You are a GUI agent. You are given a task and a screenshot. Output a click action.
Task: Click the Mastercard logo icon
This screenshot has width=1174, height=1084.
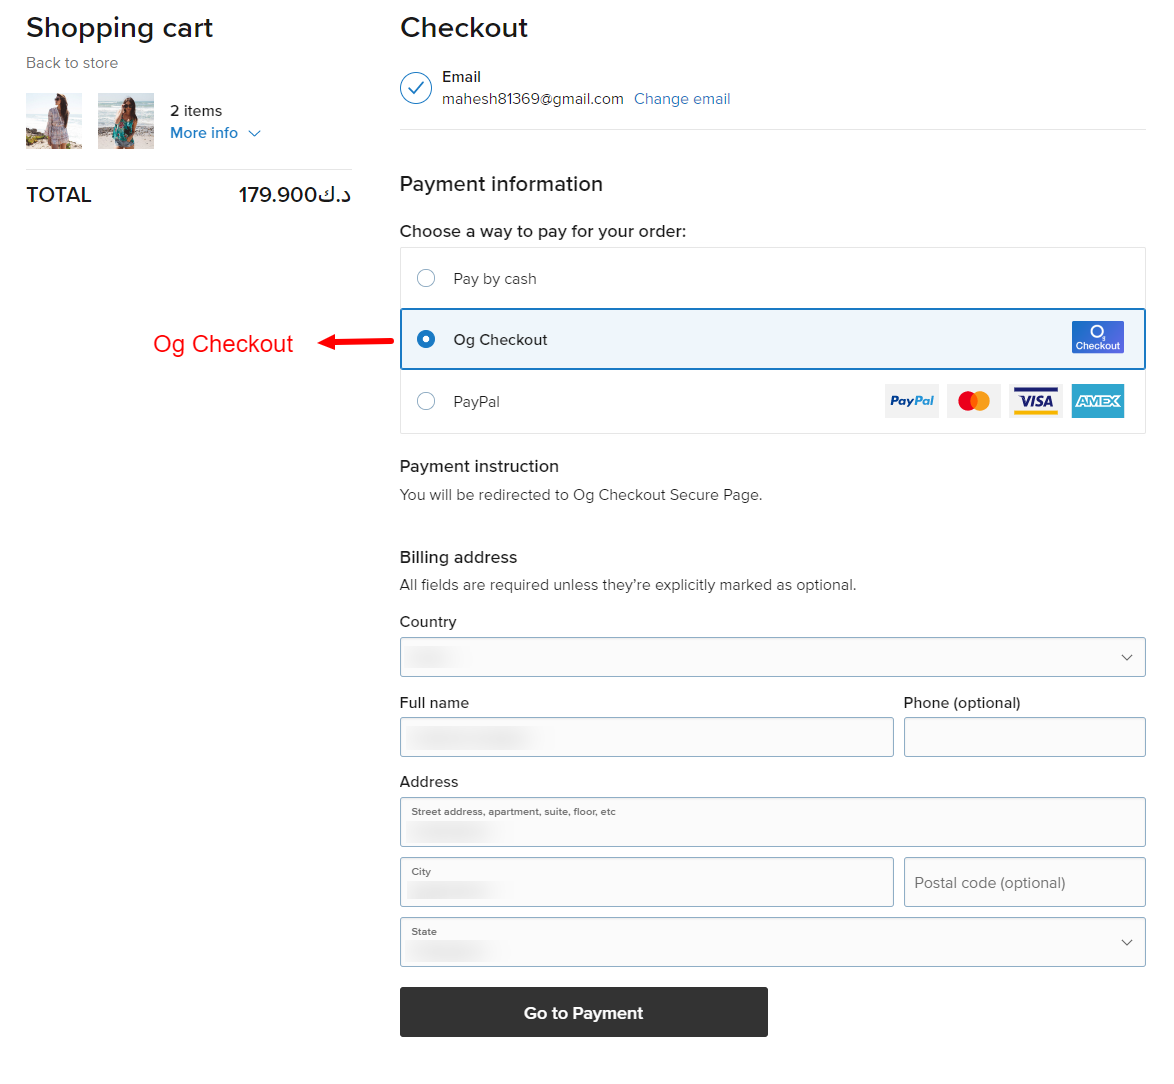pyautogui.click(x=973, y=401)
